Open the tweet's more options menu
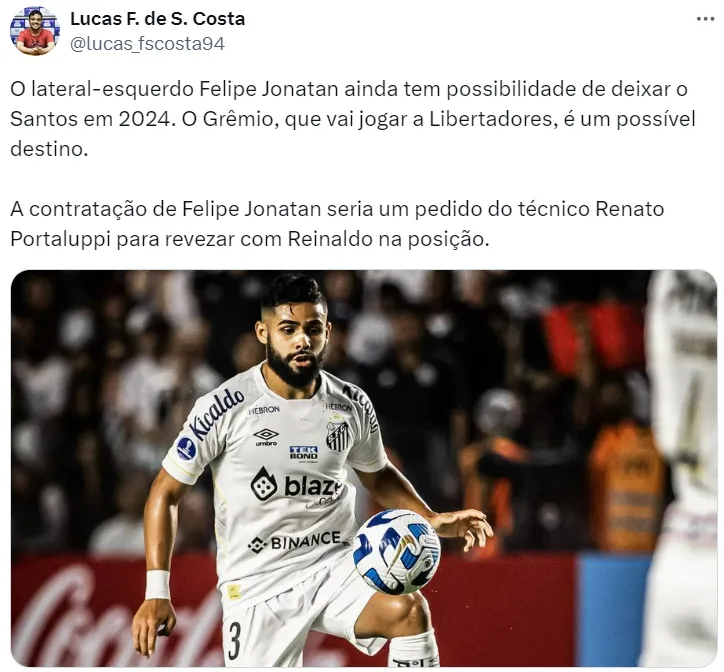The height and width of the screenshot is (672, 724). [x=706, y=19]
